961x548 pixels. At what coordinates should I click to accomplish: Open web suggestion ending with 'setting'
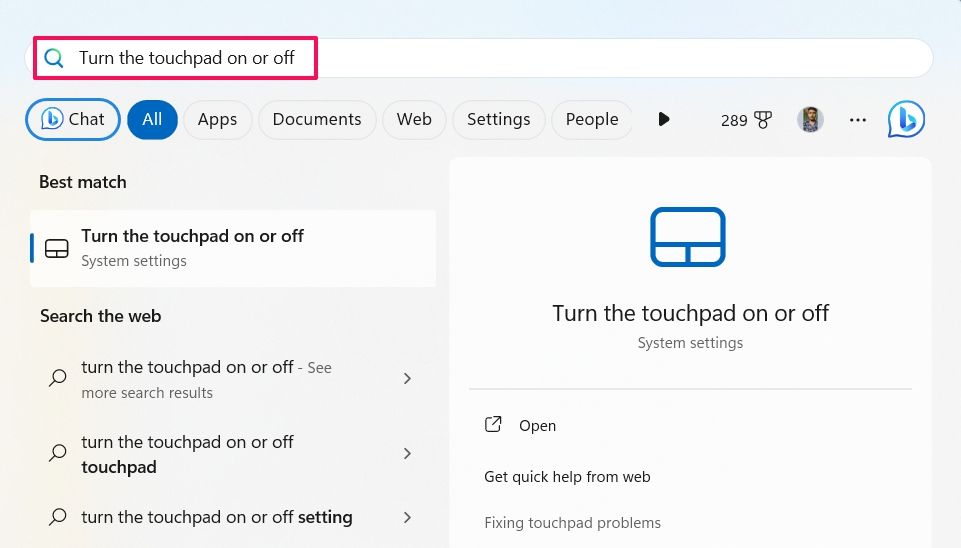coord(233,517)
